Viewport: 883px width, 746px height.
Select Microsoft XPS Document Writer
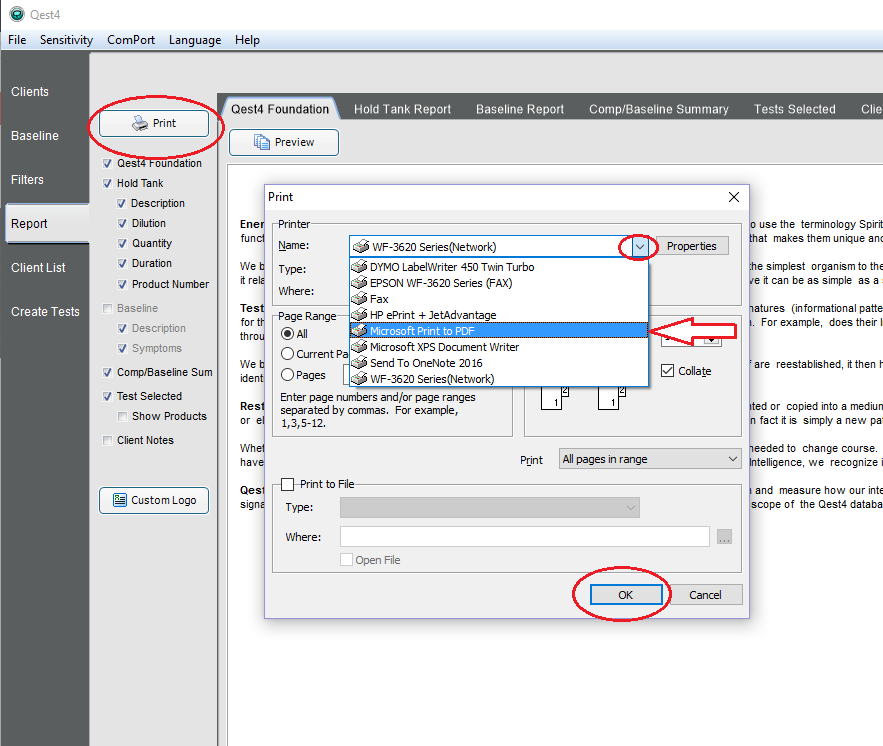(499, 347)
